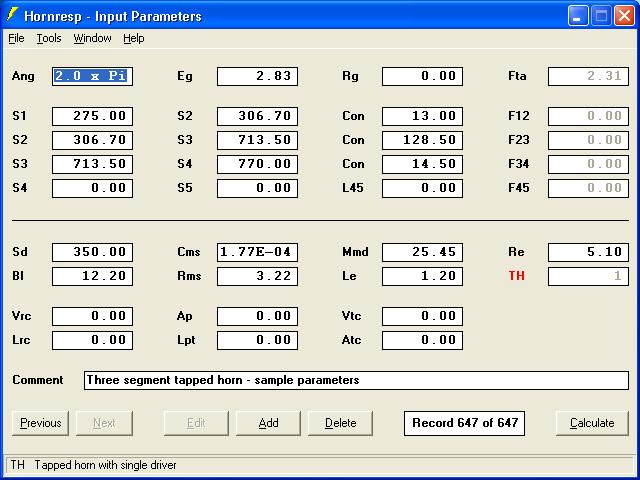Click the Ang label
640x480 pixels.
click(23, 76)
